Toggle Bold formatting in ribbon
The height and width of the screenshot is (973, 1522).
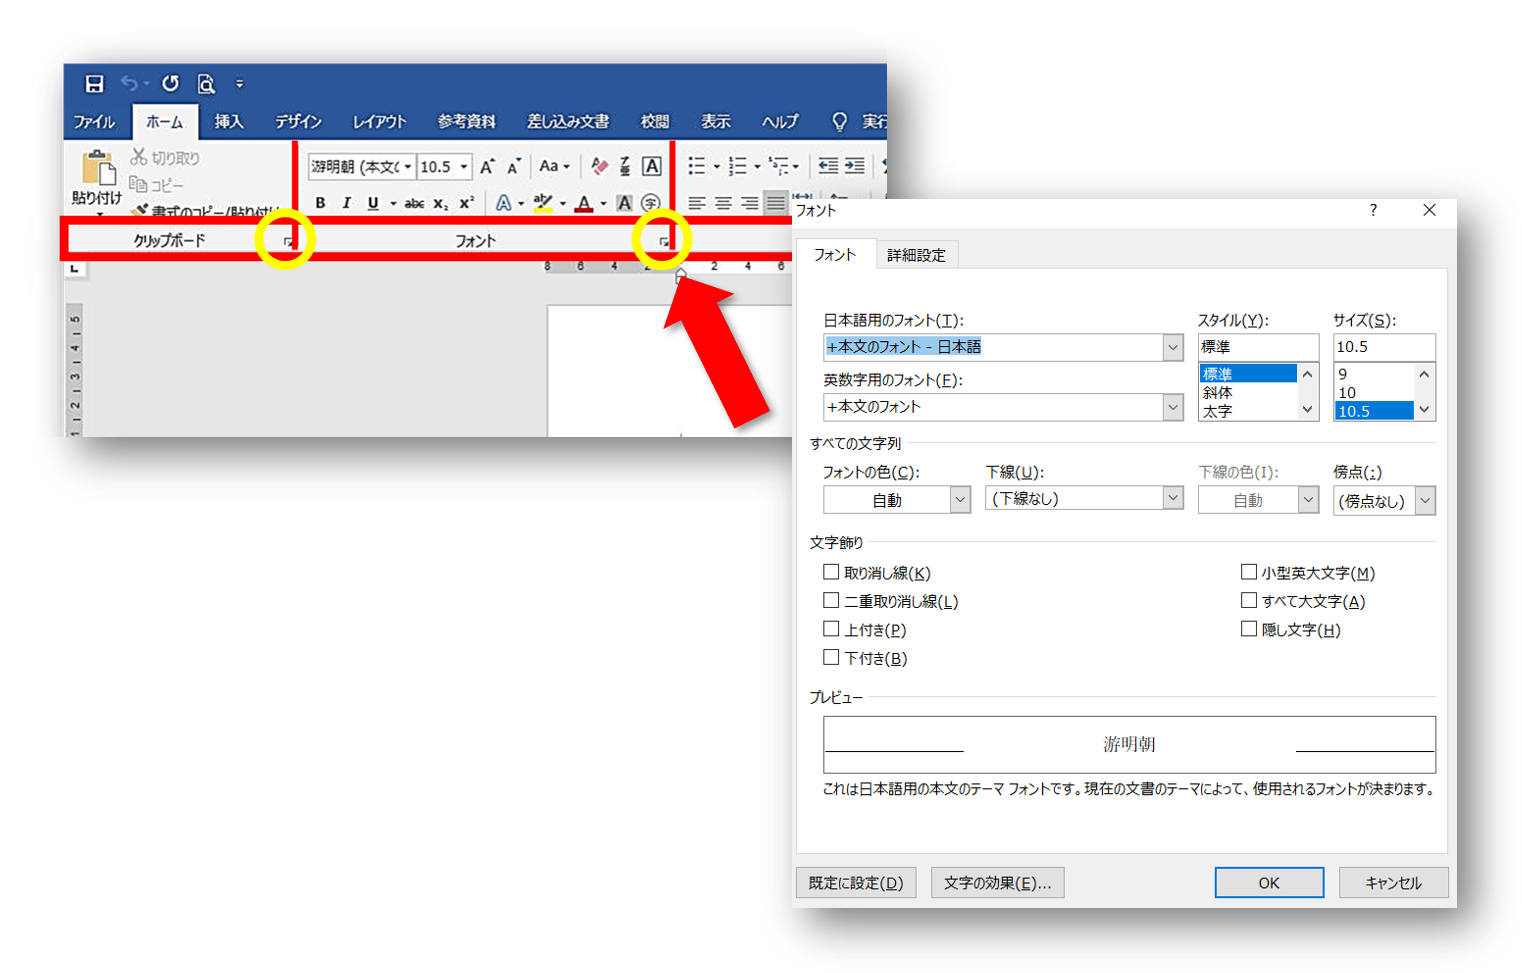click(320, 203)
